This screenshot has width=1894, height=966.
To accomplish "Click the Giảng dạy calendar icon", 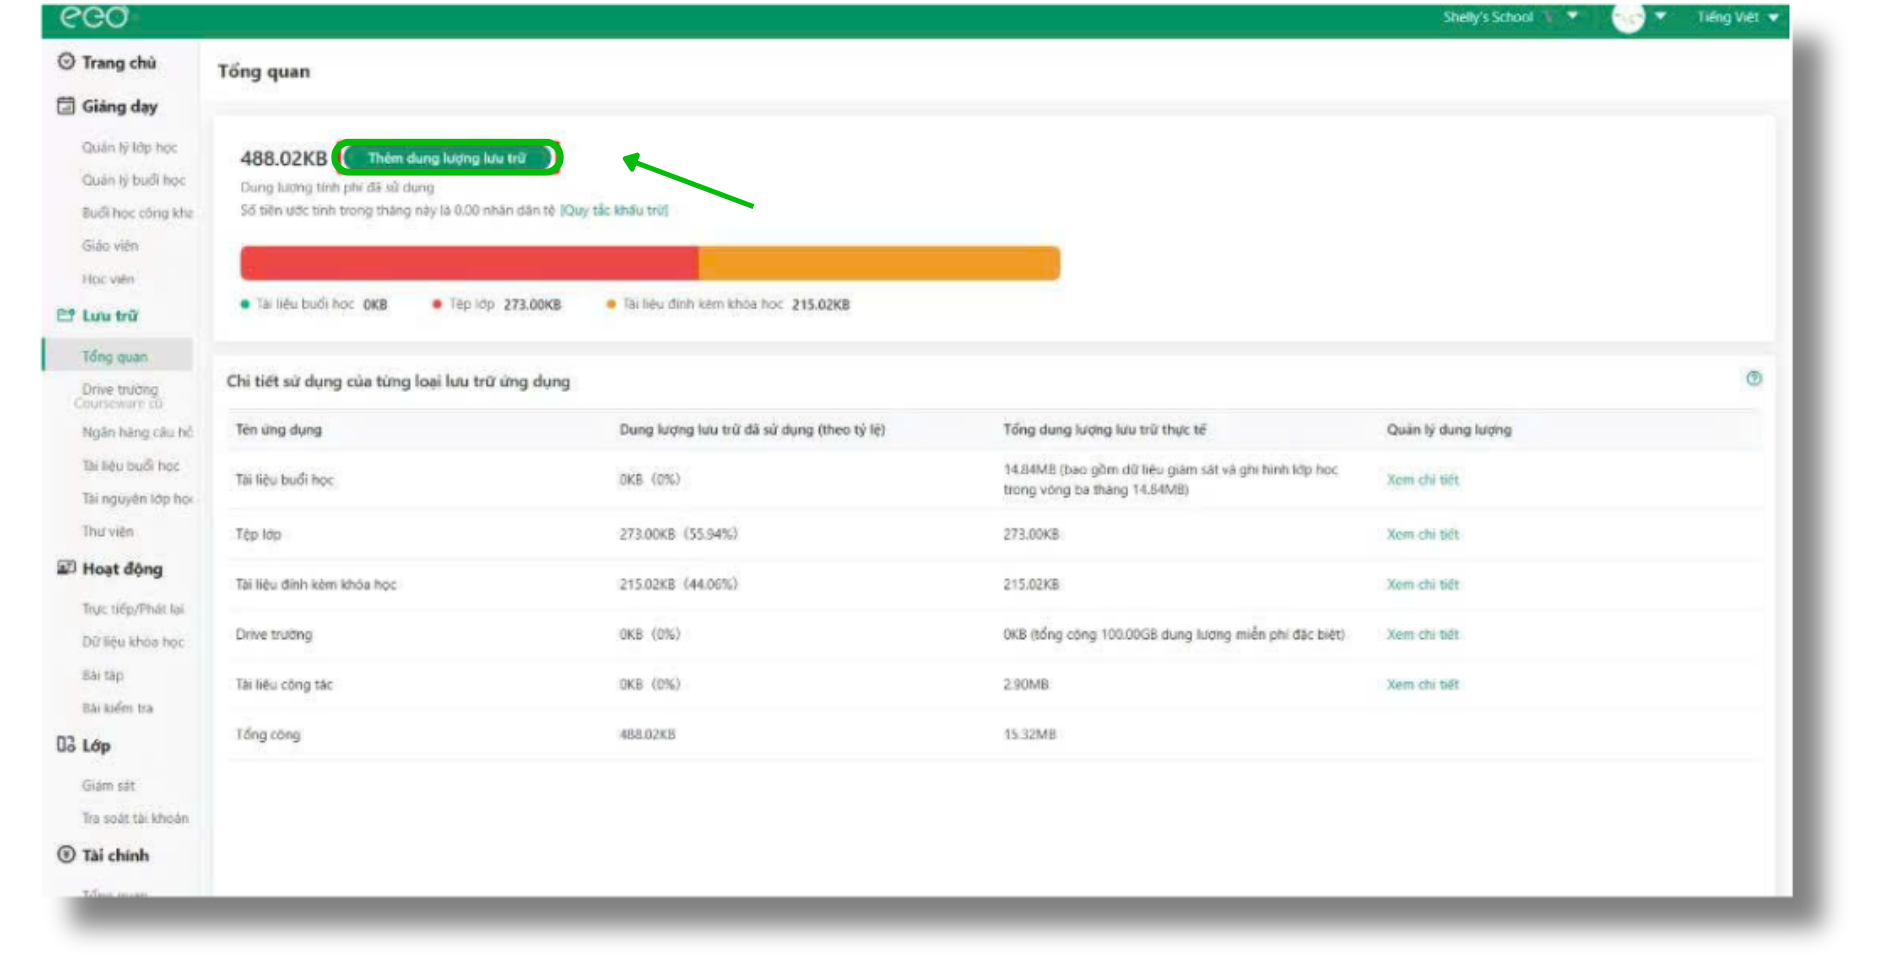I will click(x=66, y=106).
